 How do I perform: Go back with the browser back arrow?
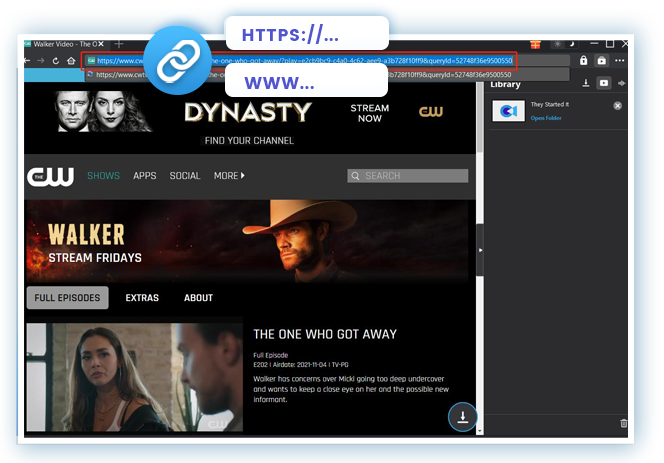point(27,61)
